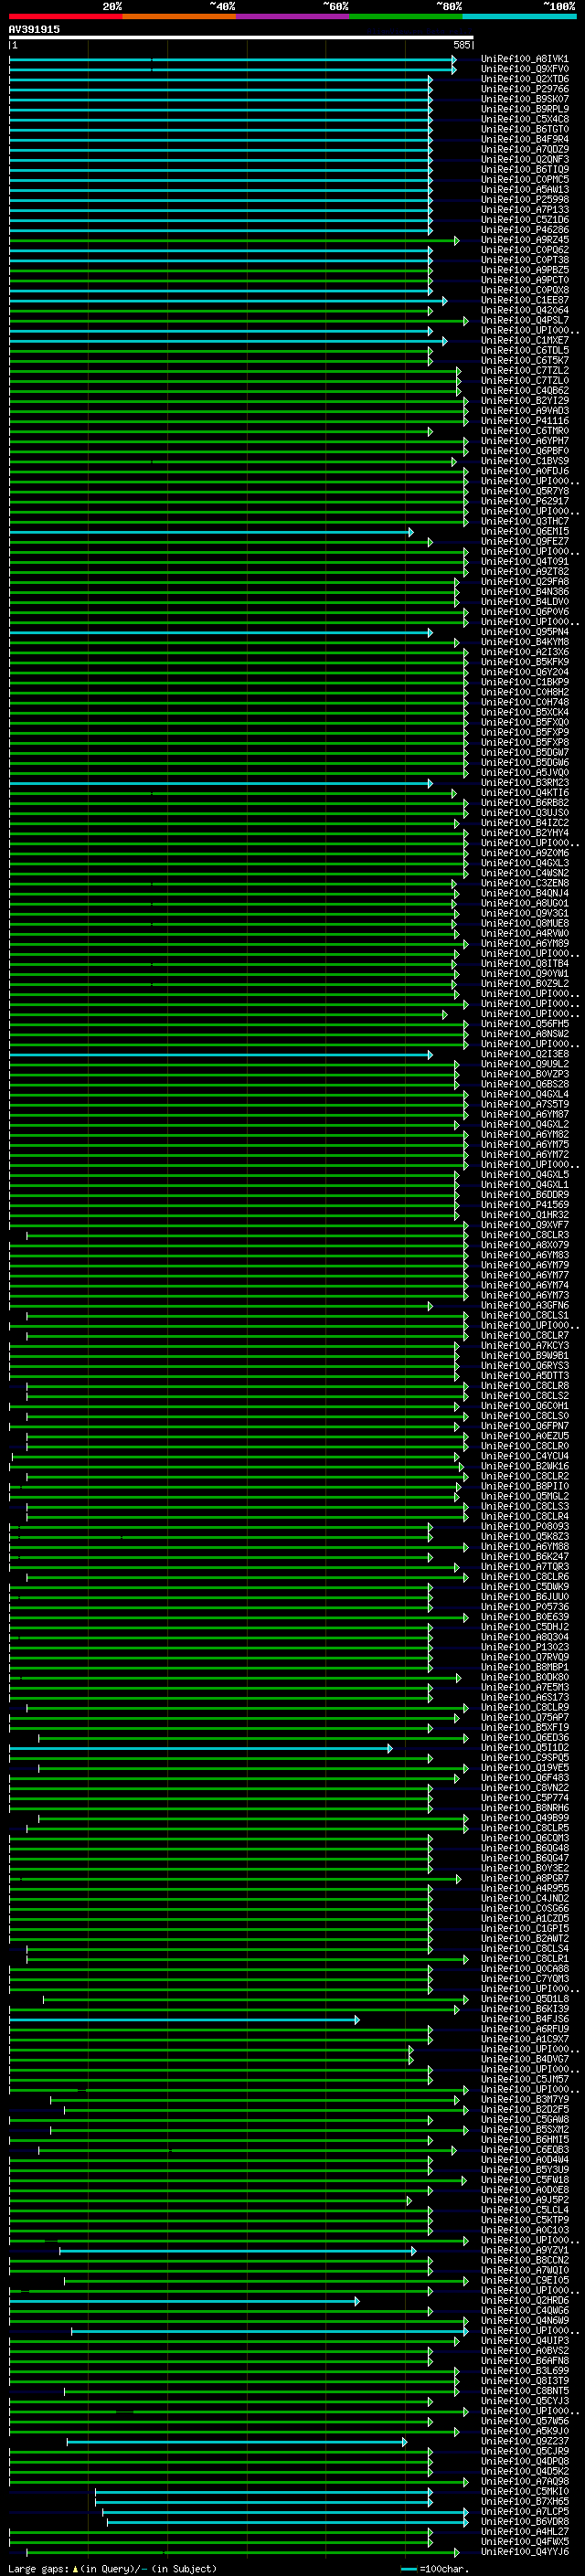
Task: Click the white query sequence bar
Action: [x=241, y=37]
